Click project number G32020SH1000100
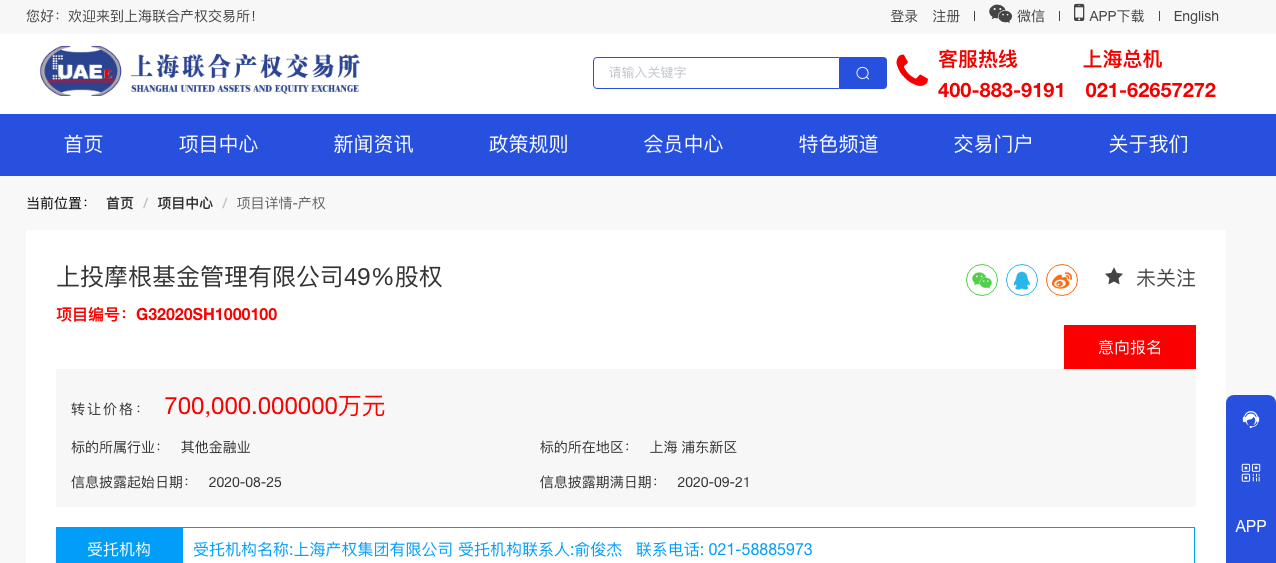Image resolution: width=1276 pixels, height=563 pixels. (206, 315)
